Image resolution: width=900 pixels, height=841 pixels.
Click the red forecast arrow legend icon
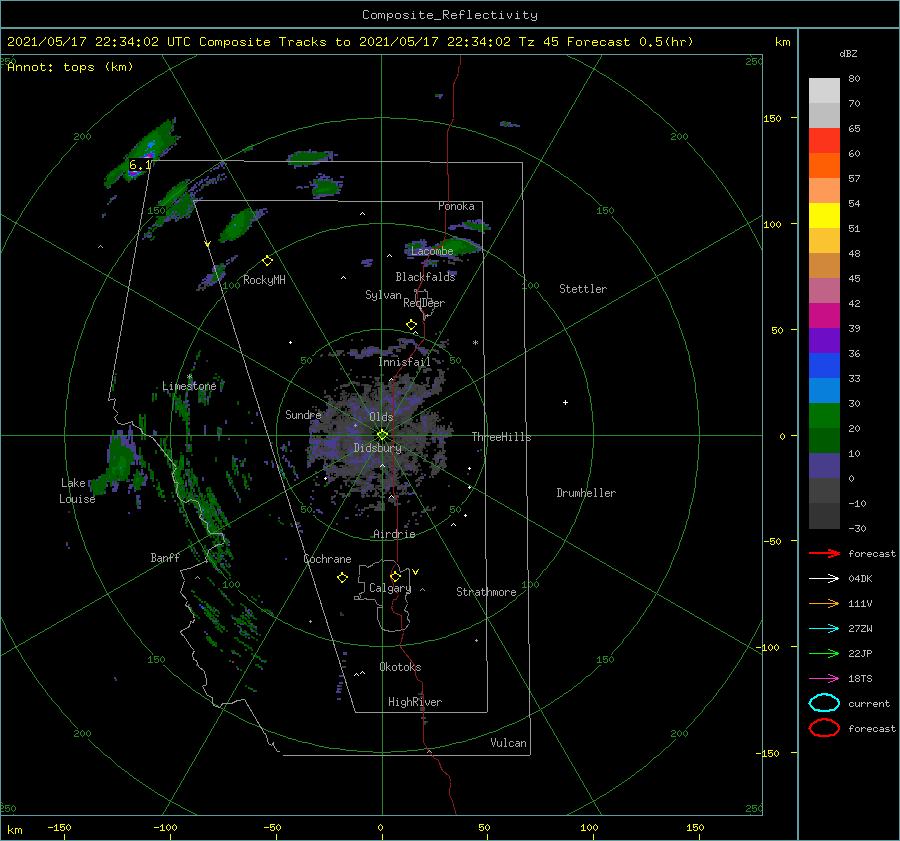824,553
